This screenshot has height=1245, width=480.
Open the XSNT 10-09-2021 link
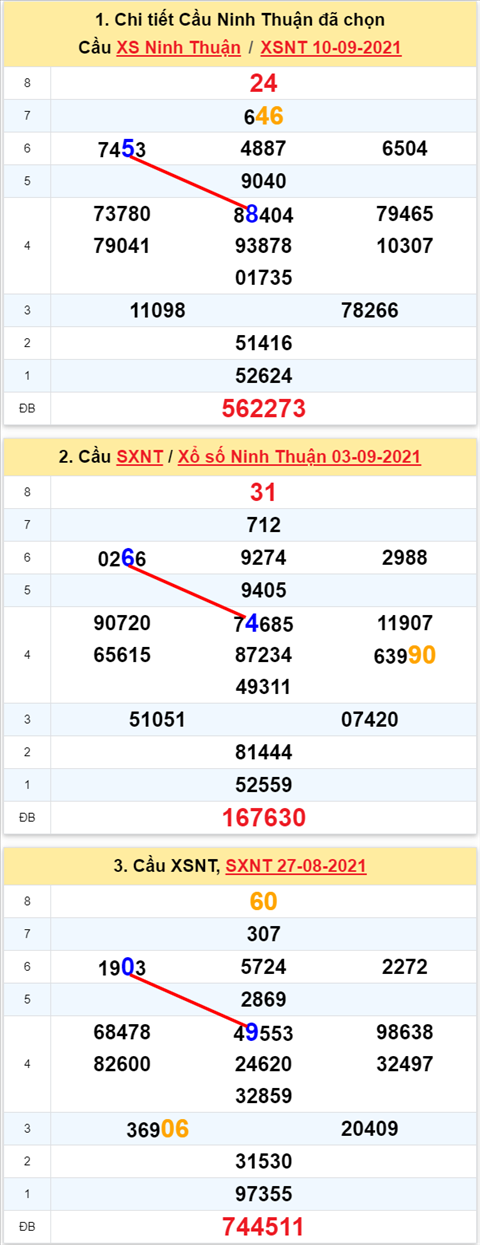(x=331, y=48)
